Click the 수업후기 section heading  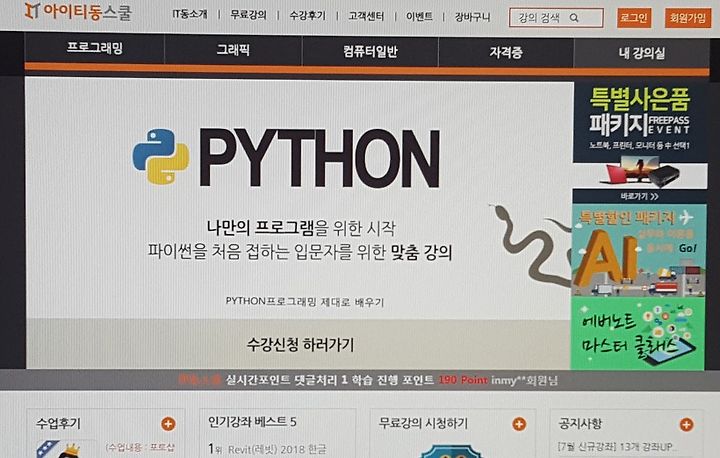pos(58,423)
